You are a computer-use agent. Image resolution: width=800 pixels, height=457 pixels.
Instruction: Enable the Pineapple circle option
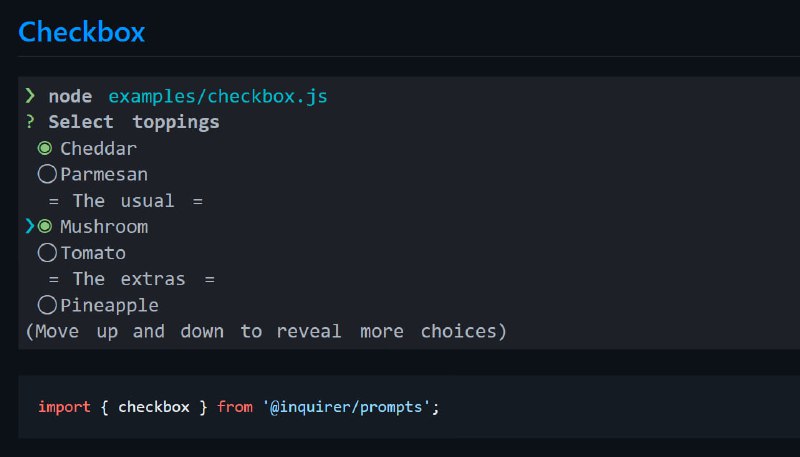click(x=47, y=305)
